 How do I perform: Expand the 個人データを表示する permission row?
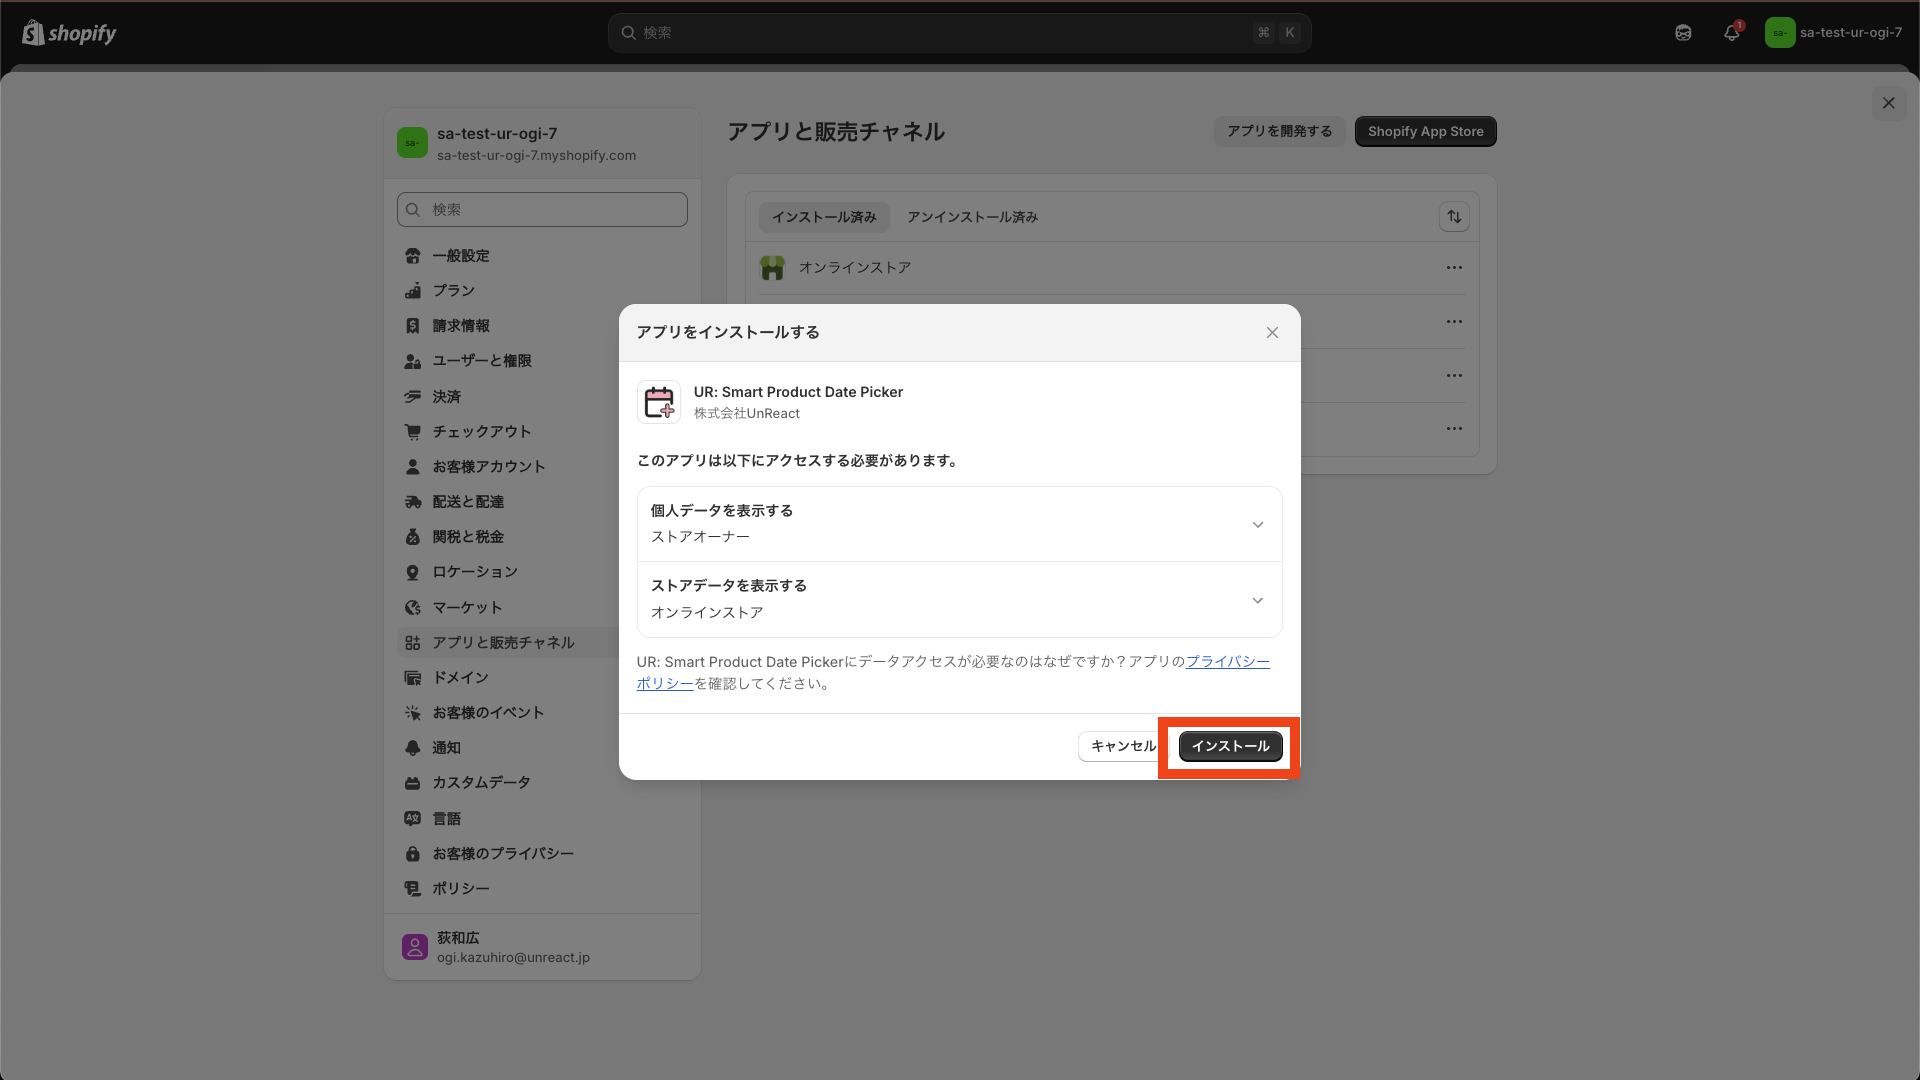coord(1258,525)
